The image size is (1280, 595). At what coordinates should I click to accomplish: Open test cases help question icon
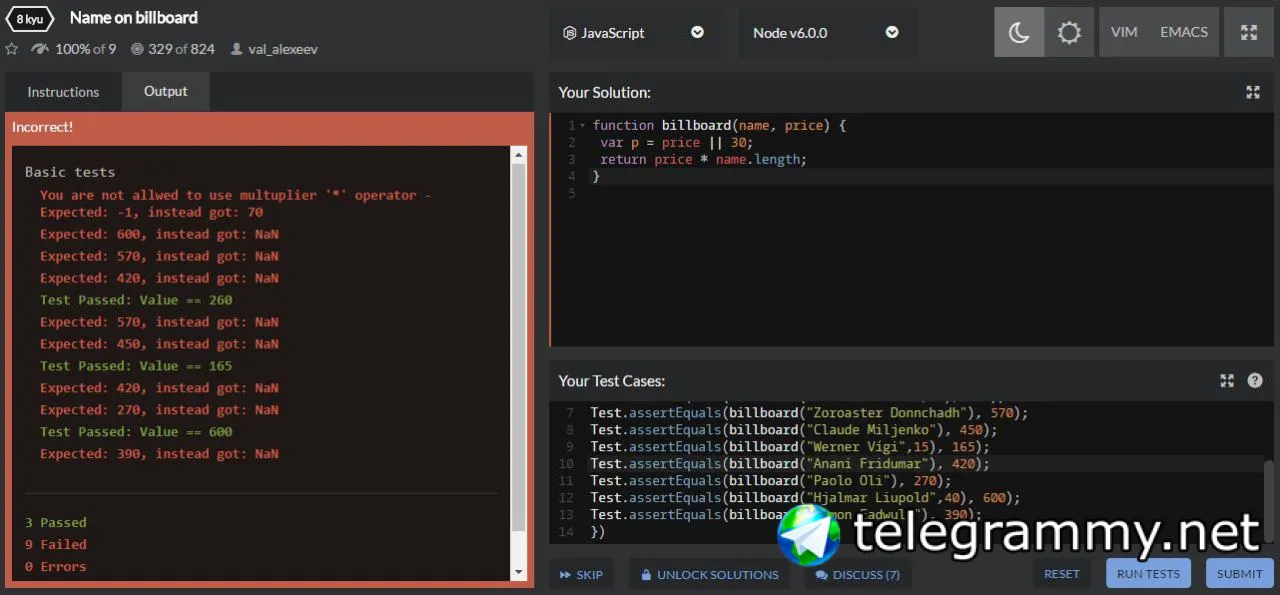[1255, 380]
